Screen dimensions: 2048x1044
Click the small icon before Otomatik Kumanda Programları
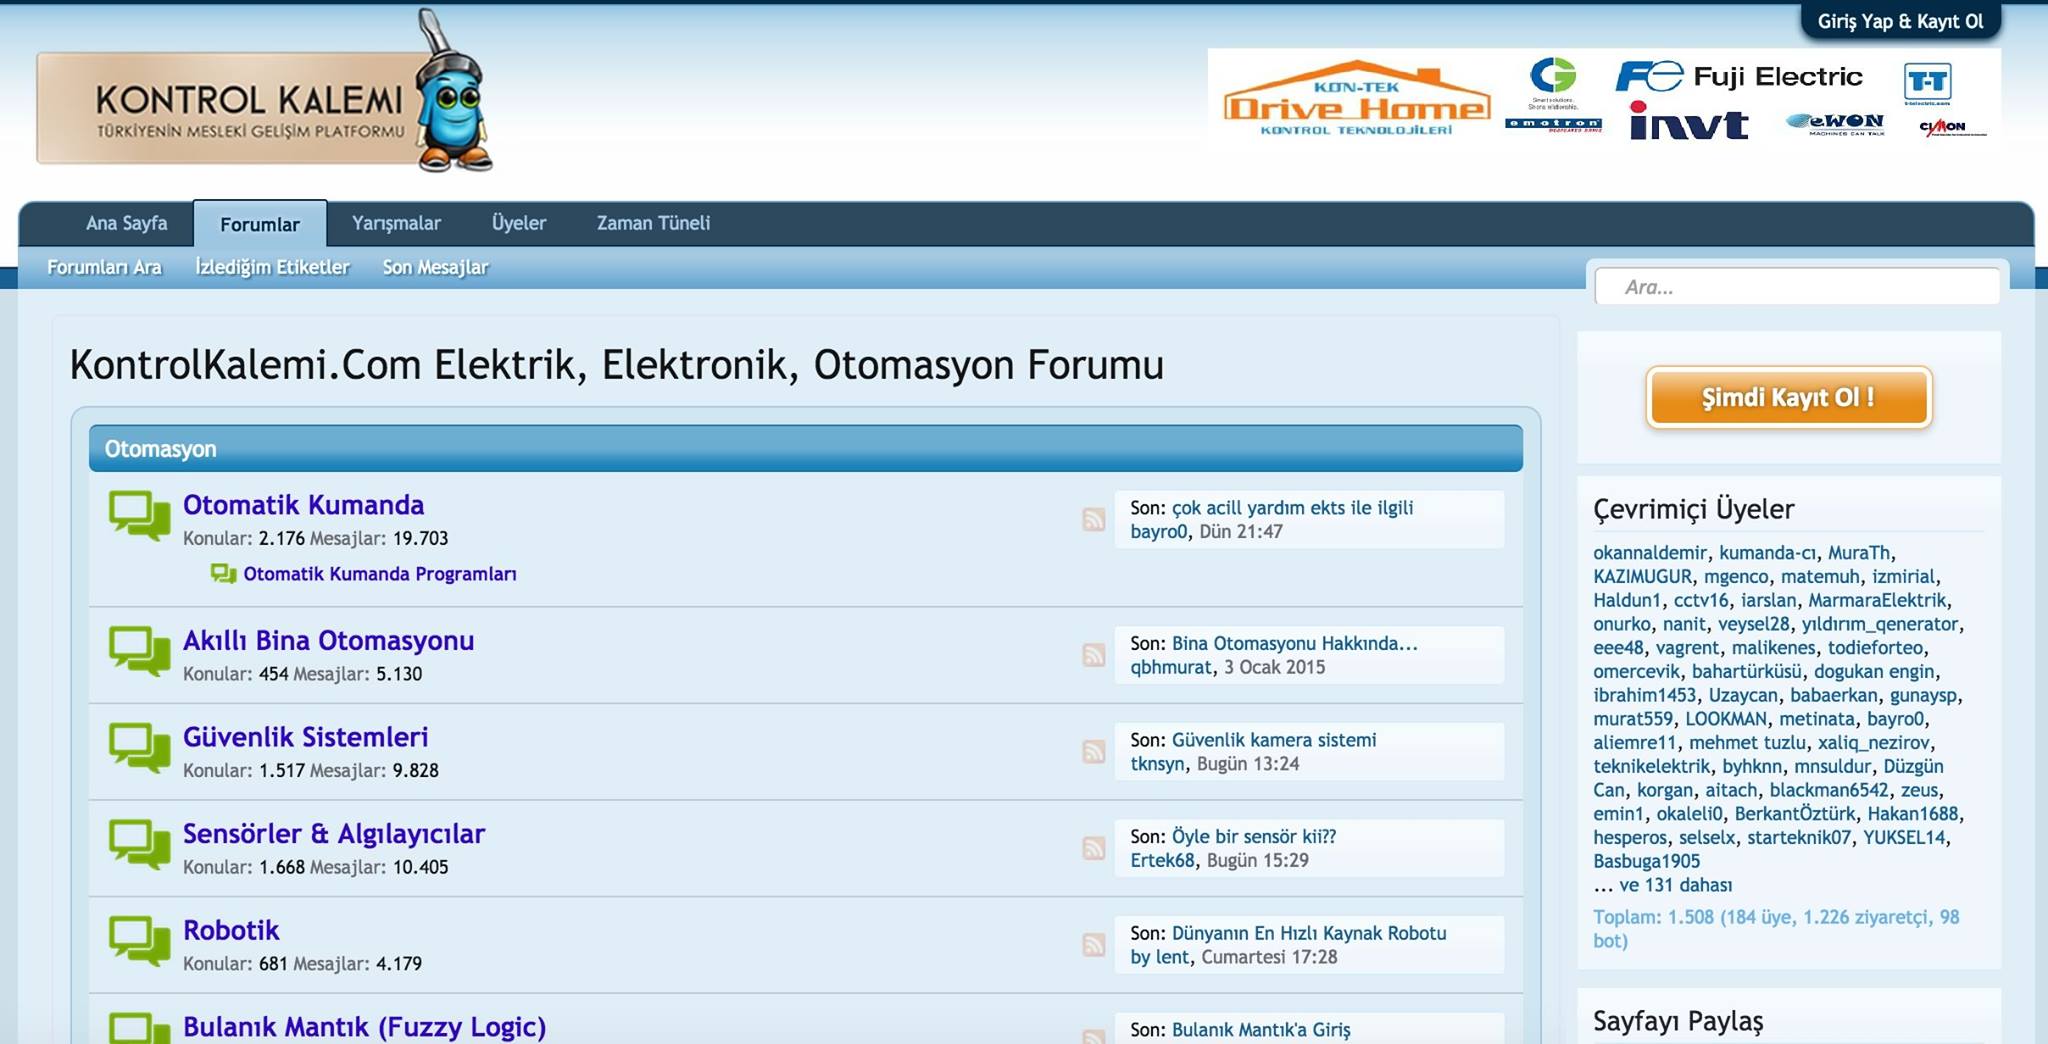point(223,574)
